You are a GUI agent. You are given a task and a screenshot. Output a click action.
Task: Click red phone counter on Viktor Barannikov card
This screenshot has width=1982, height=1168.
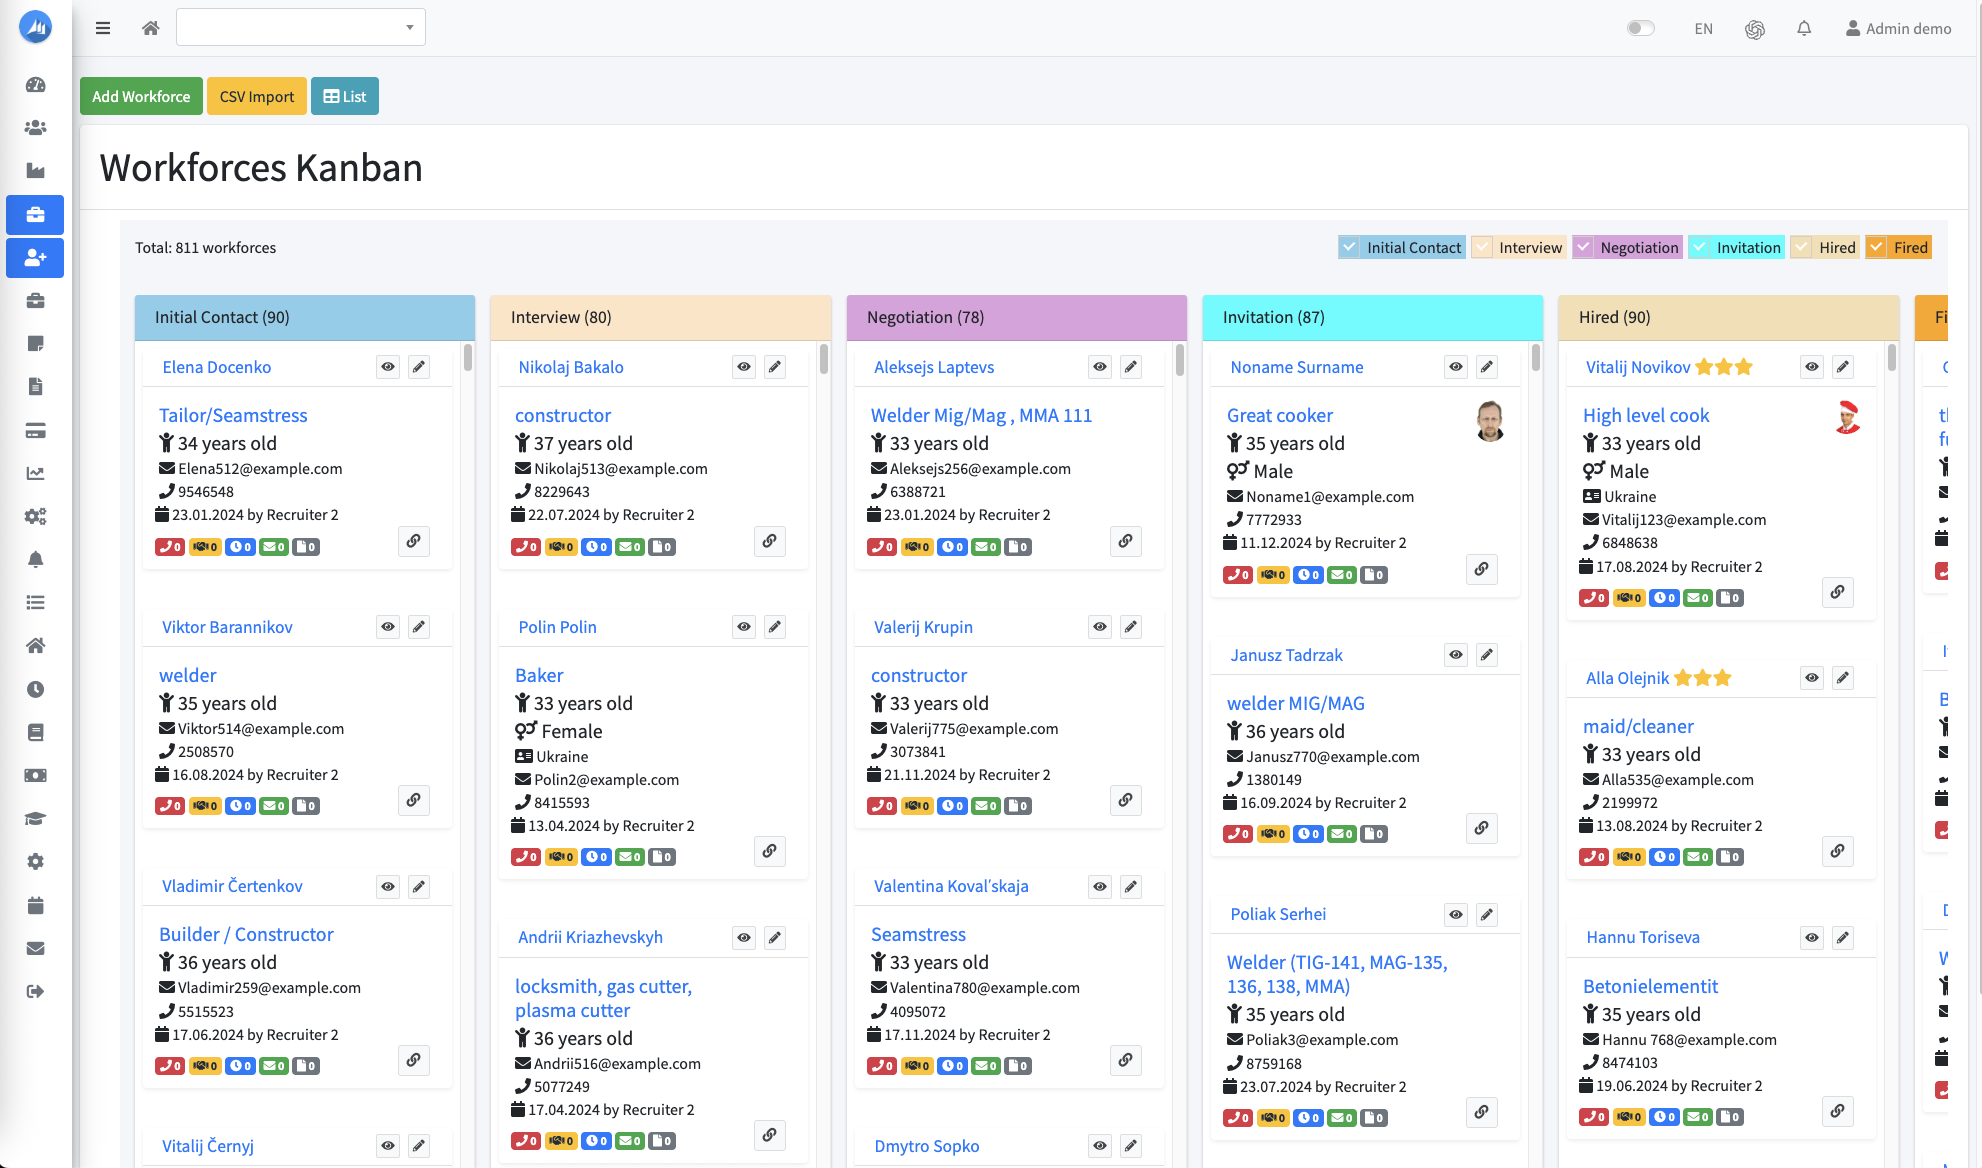click(x=170, y=806)
